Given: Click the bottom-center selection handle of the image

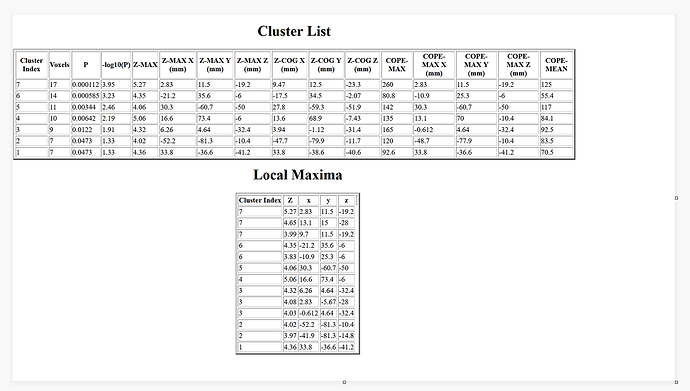Looking at the screenshot, I should 344,382.
